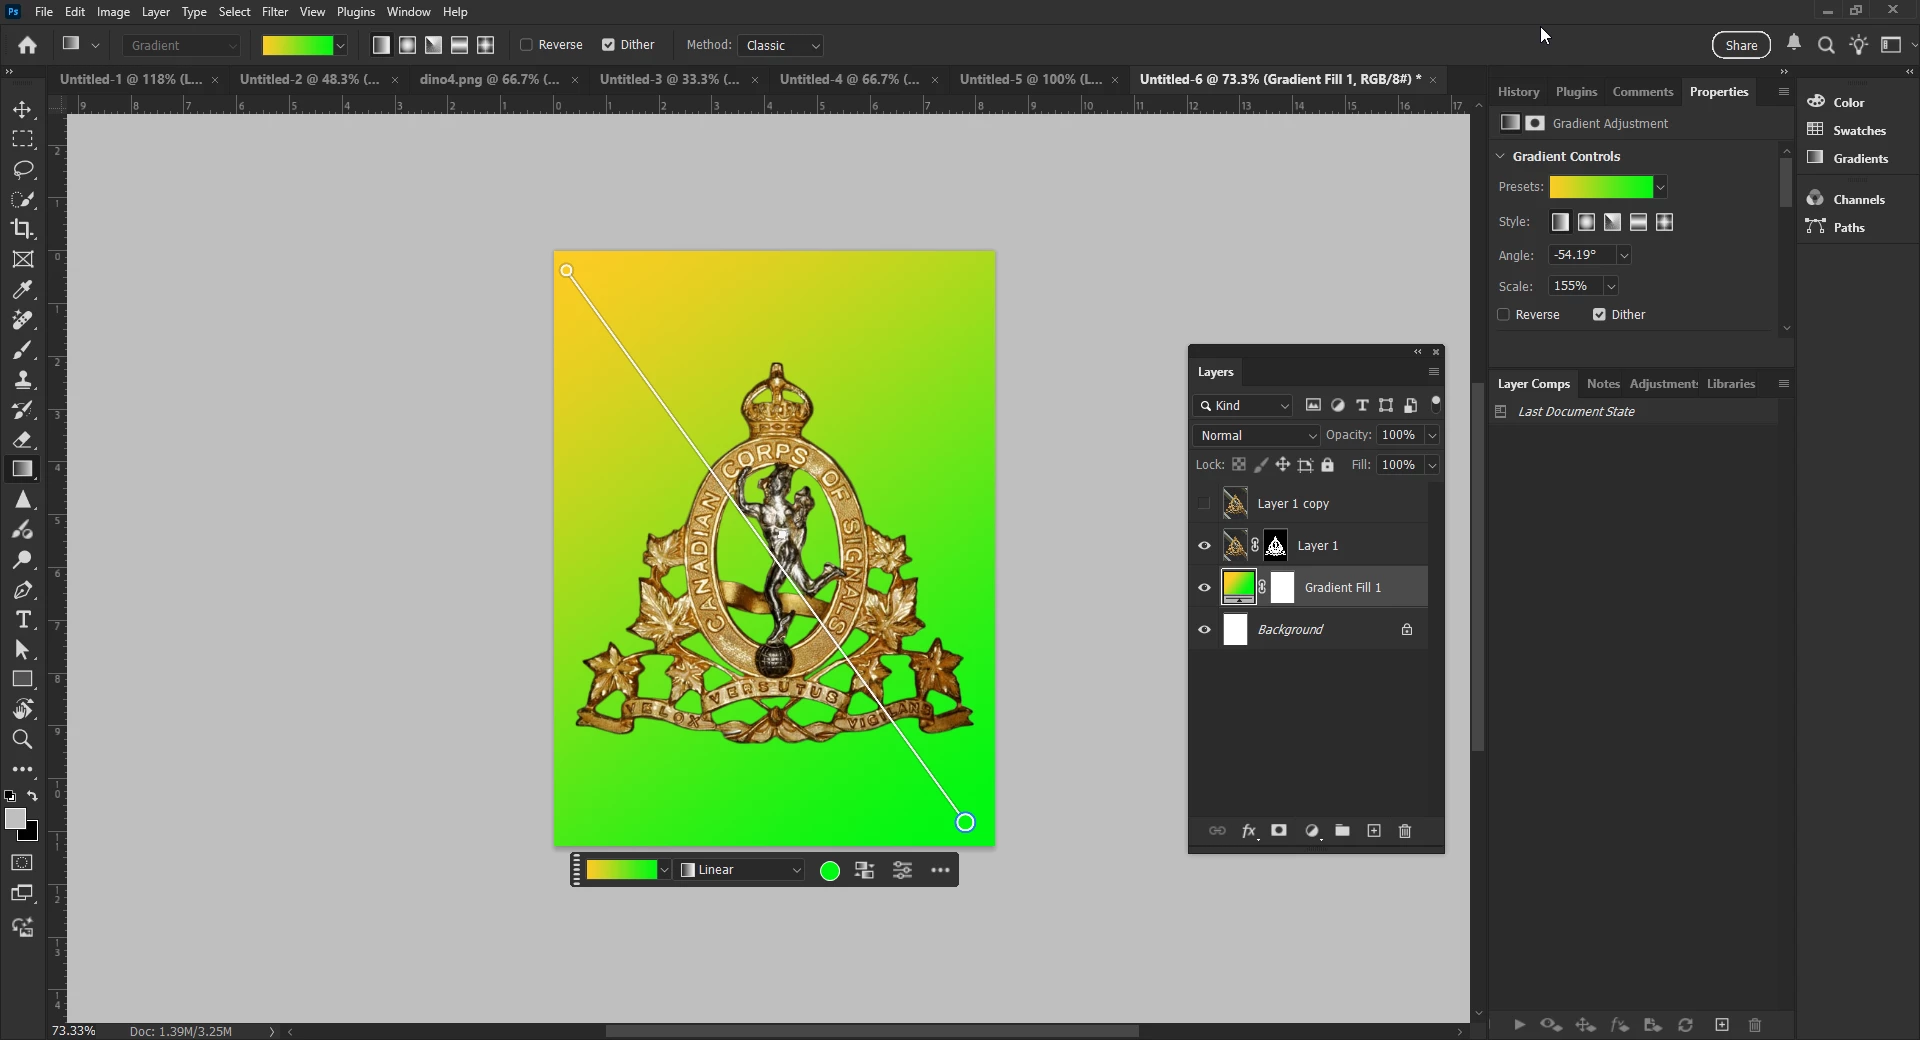
Task: Select the Zoom tool
Action: click(x=22, y=740)
